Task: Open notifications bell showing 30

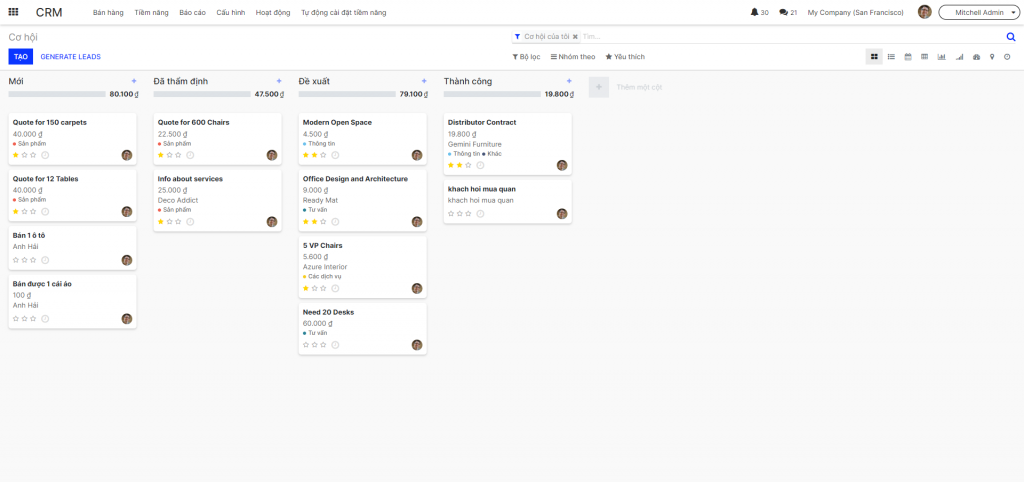Action: click(x=760, y=12)
